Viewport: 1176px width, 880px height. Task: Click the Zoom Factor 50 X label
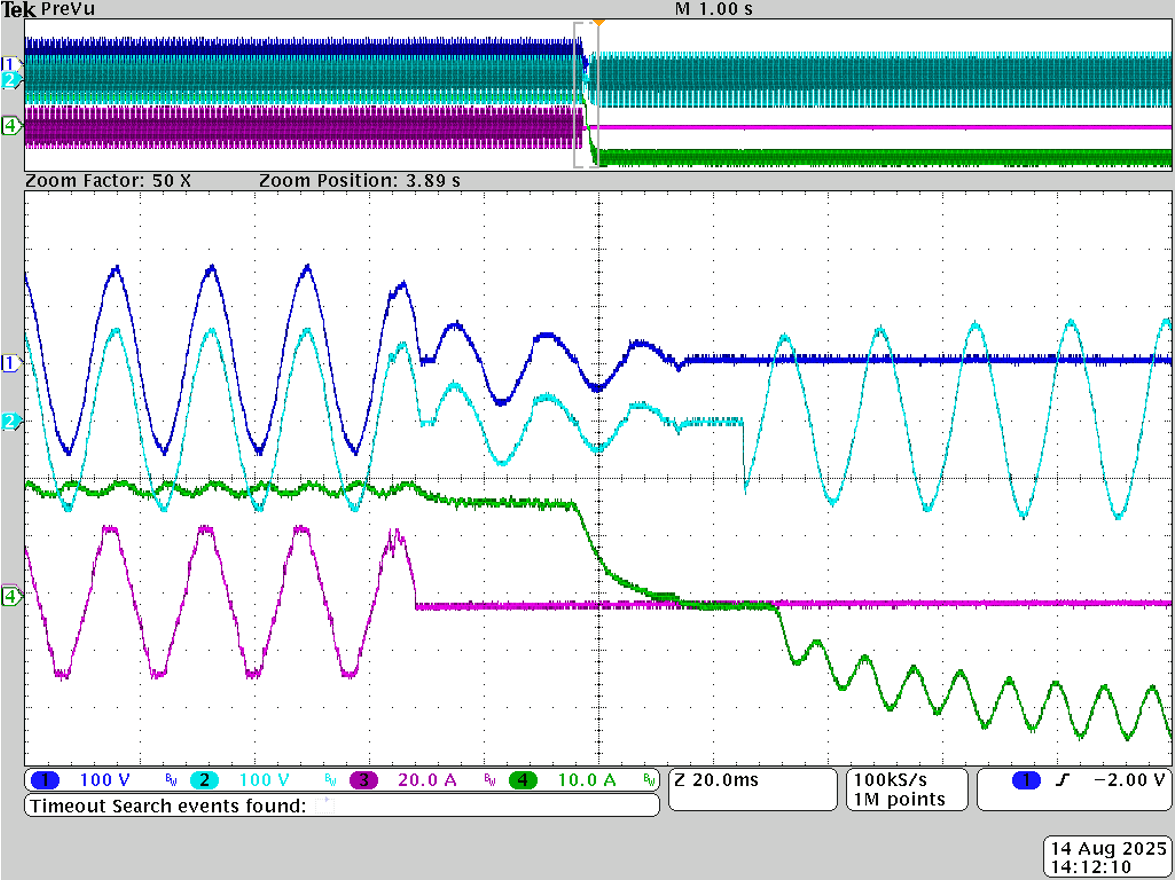point(108,181)
